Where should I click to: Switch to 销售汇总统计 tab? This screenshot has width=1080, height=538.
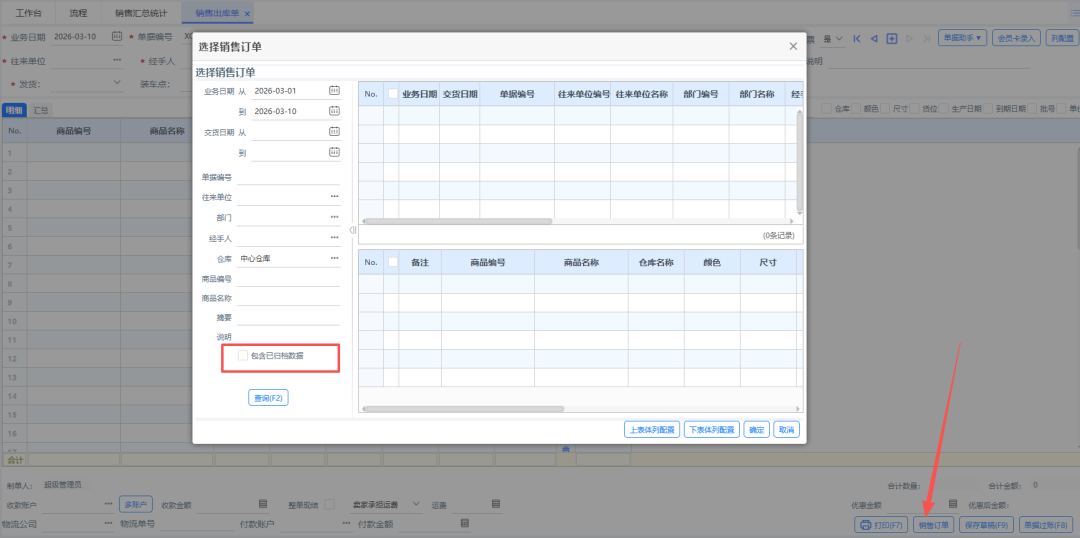point(141,13)
